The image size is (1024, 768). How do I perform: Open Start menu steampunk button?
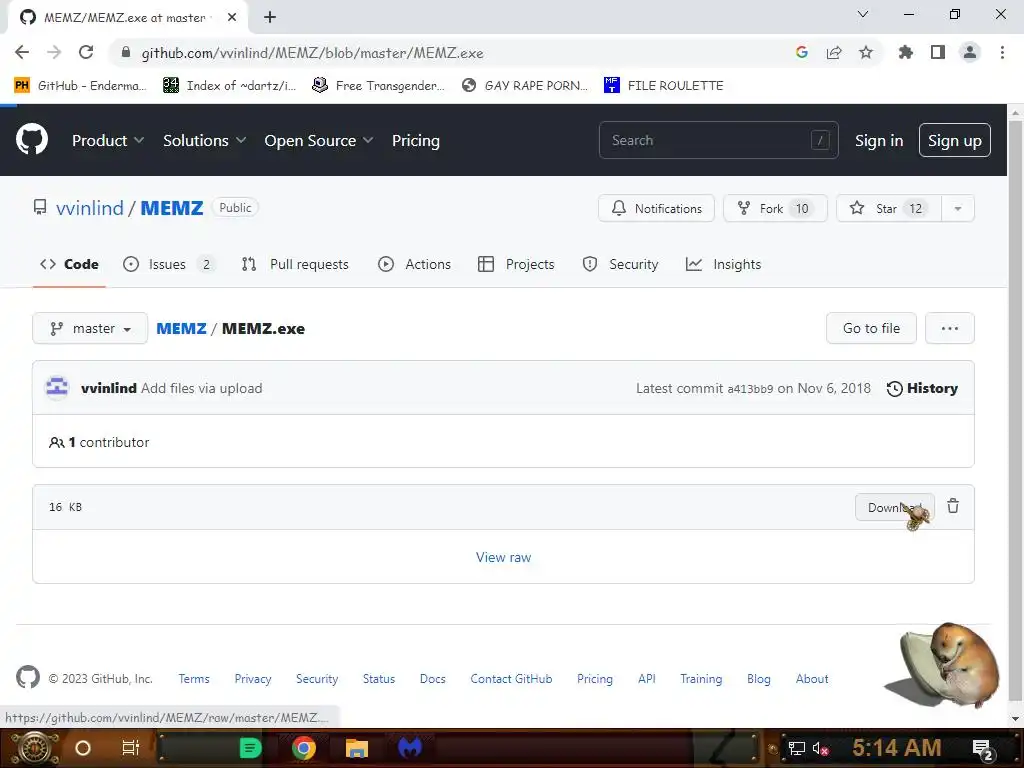(34, 748)
